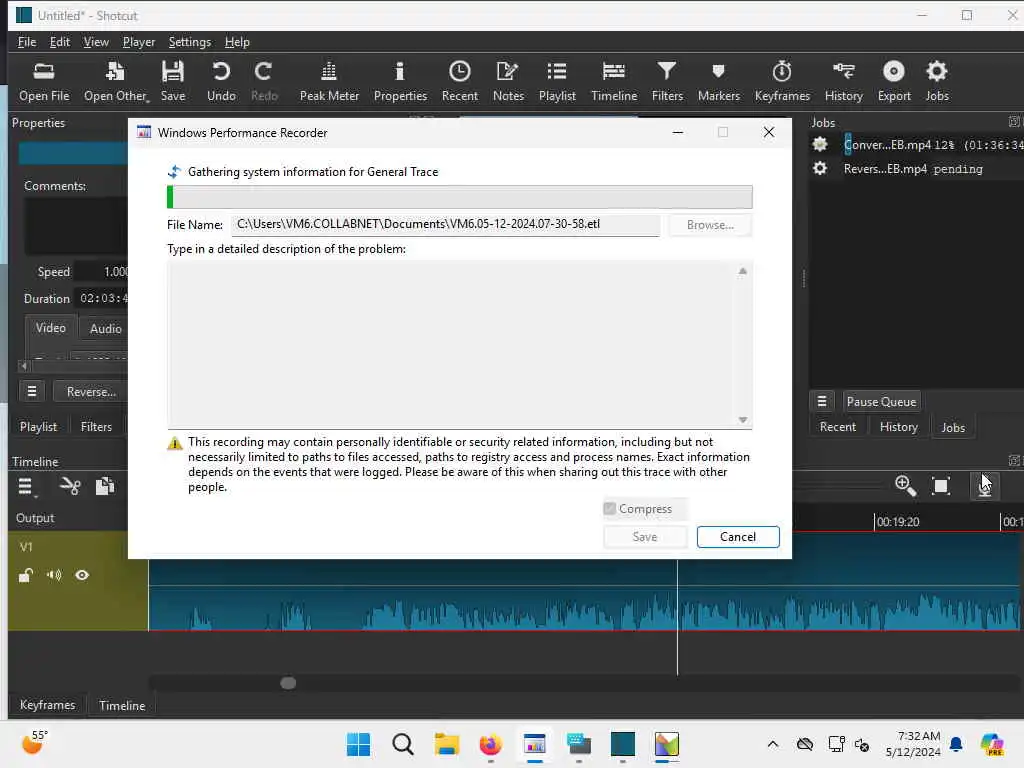
Task: Open the Notes panel
Action: [x=508, y=81]
